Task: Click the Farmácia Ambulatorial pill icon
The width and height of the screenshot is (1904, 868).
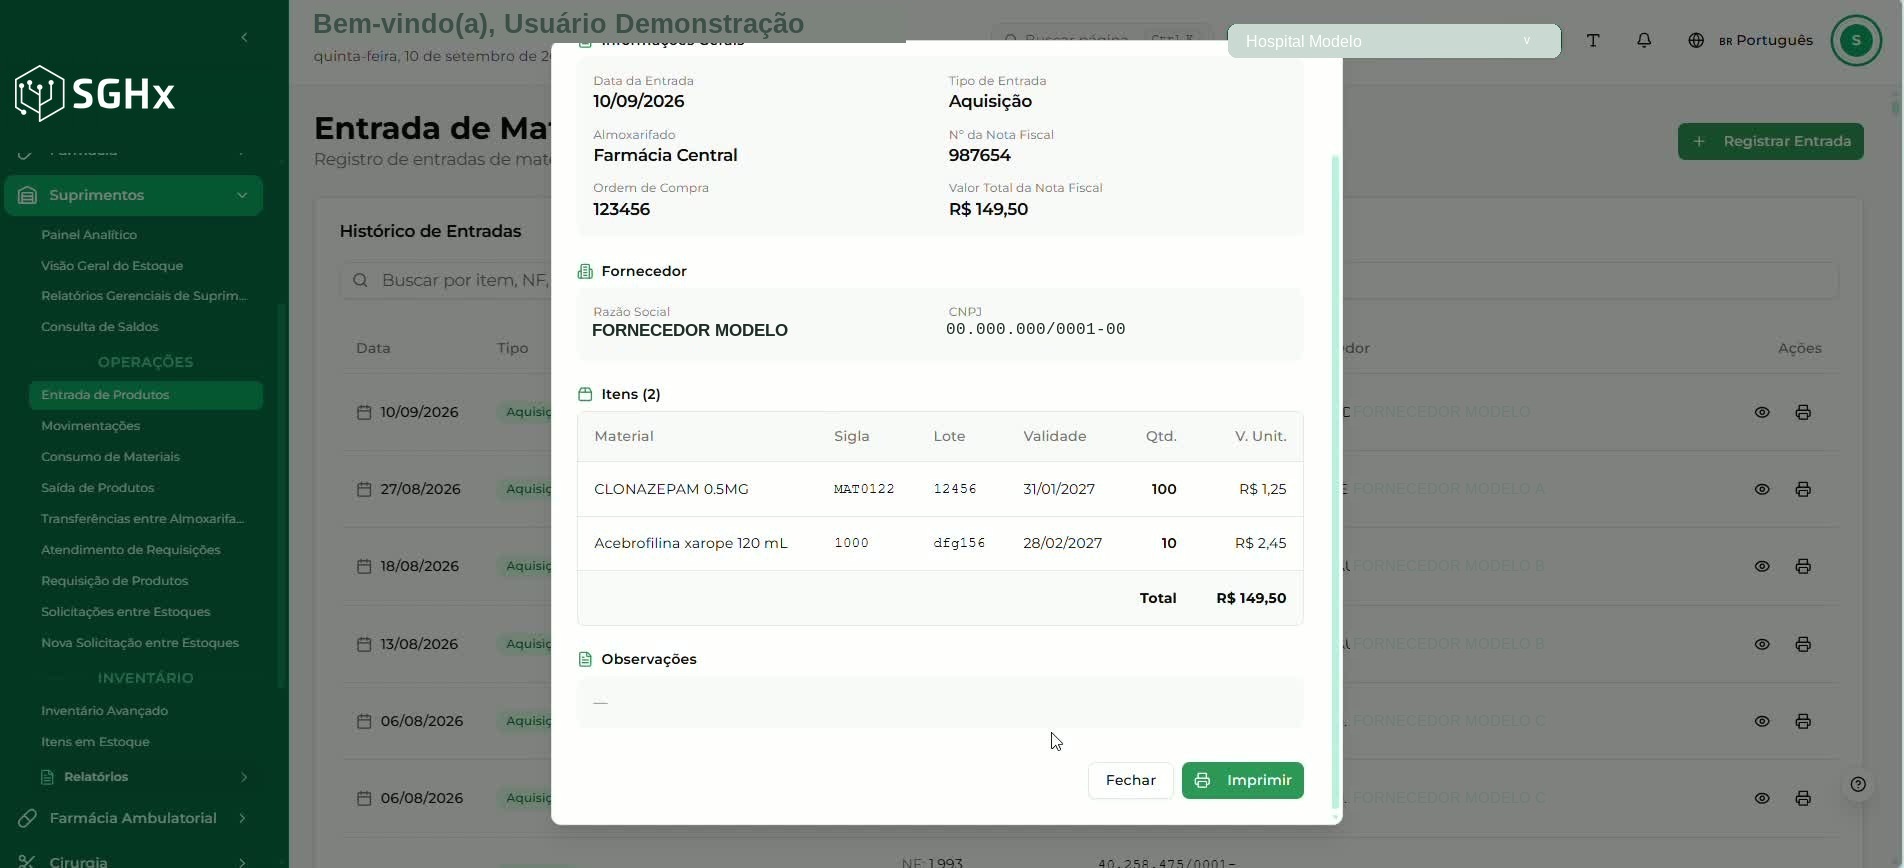Action: 28,818
